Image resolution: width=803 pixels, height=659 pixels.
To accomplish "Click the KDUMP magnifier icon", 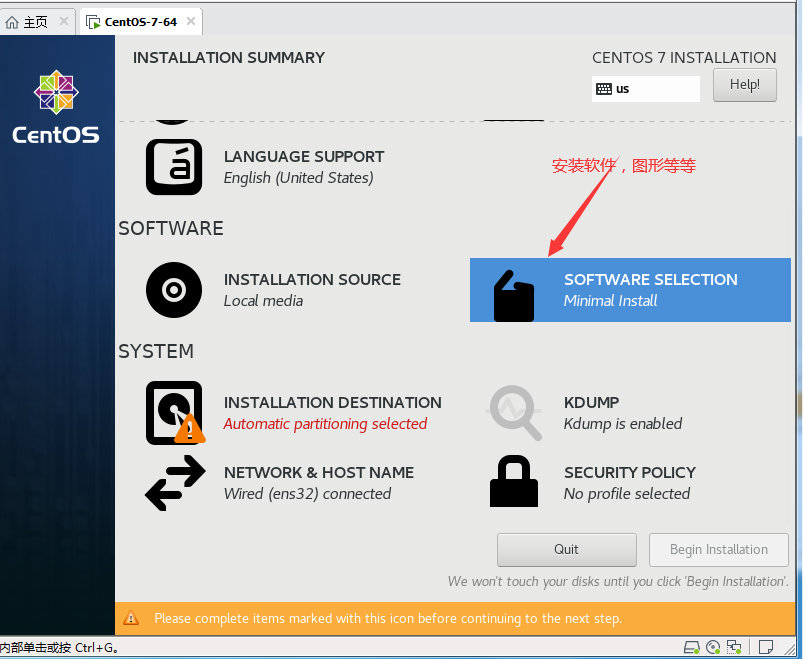I will click(x=514, y=413).
